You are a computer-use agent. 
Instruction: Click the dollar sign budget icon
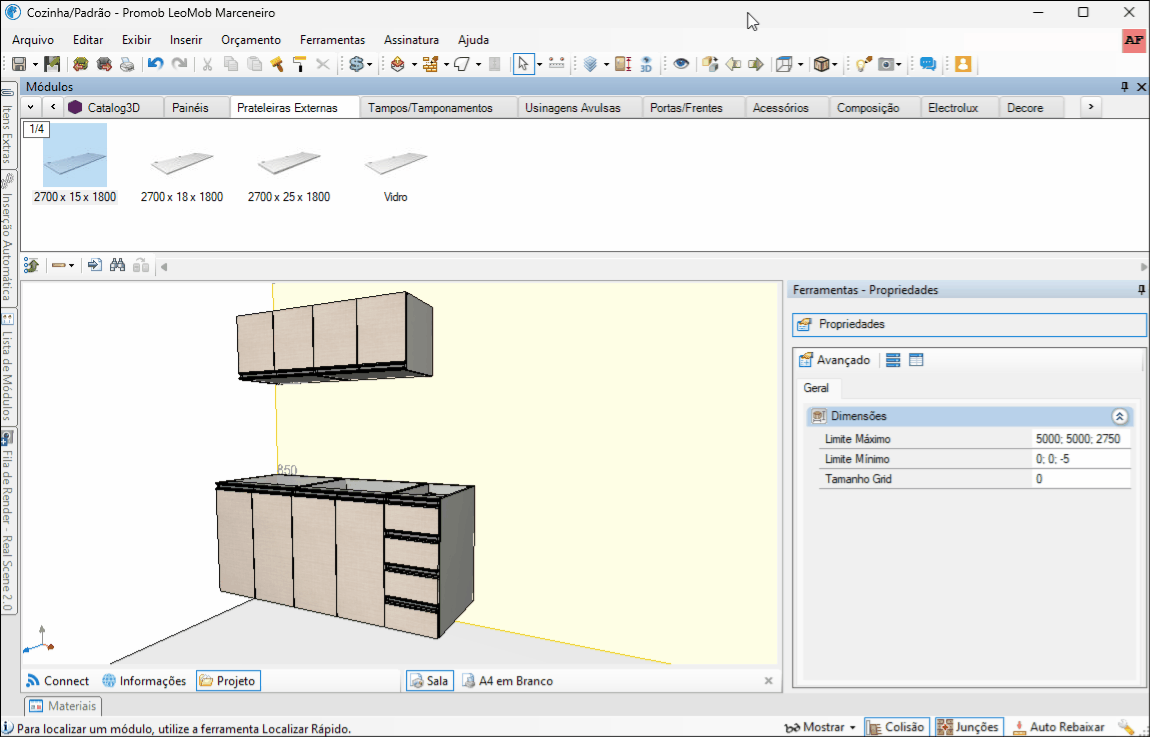[x=356, y=65]
